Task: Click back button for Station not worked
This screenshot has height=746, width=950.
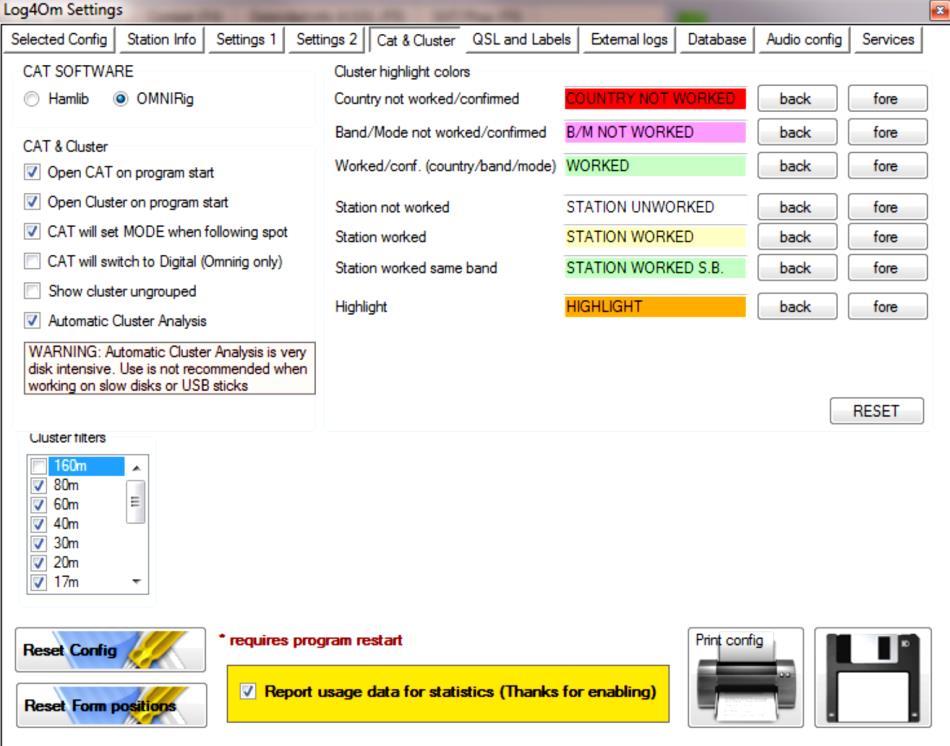Action: click(797, 207)
